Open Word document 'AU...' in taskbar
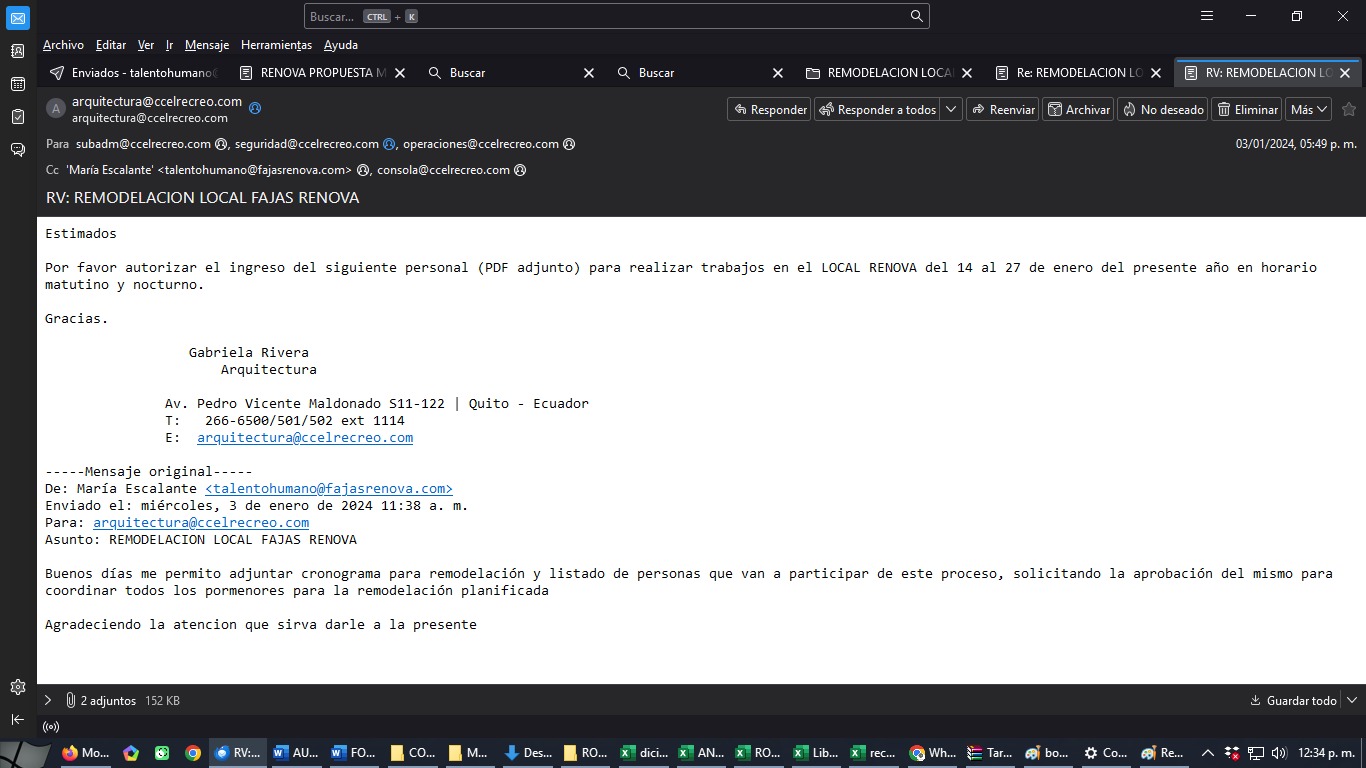Image resolution: width=1366 pixels, height=768 pixels. click(295, 753)
